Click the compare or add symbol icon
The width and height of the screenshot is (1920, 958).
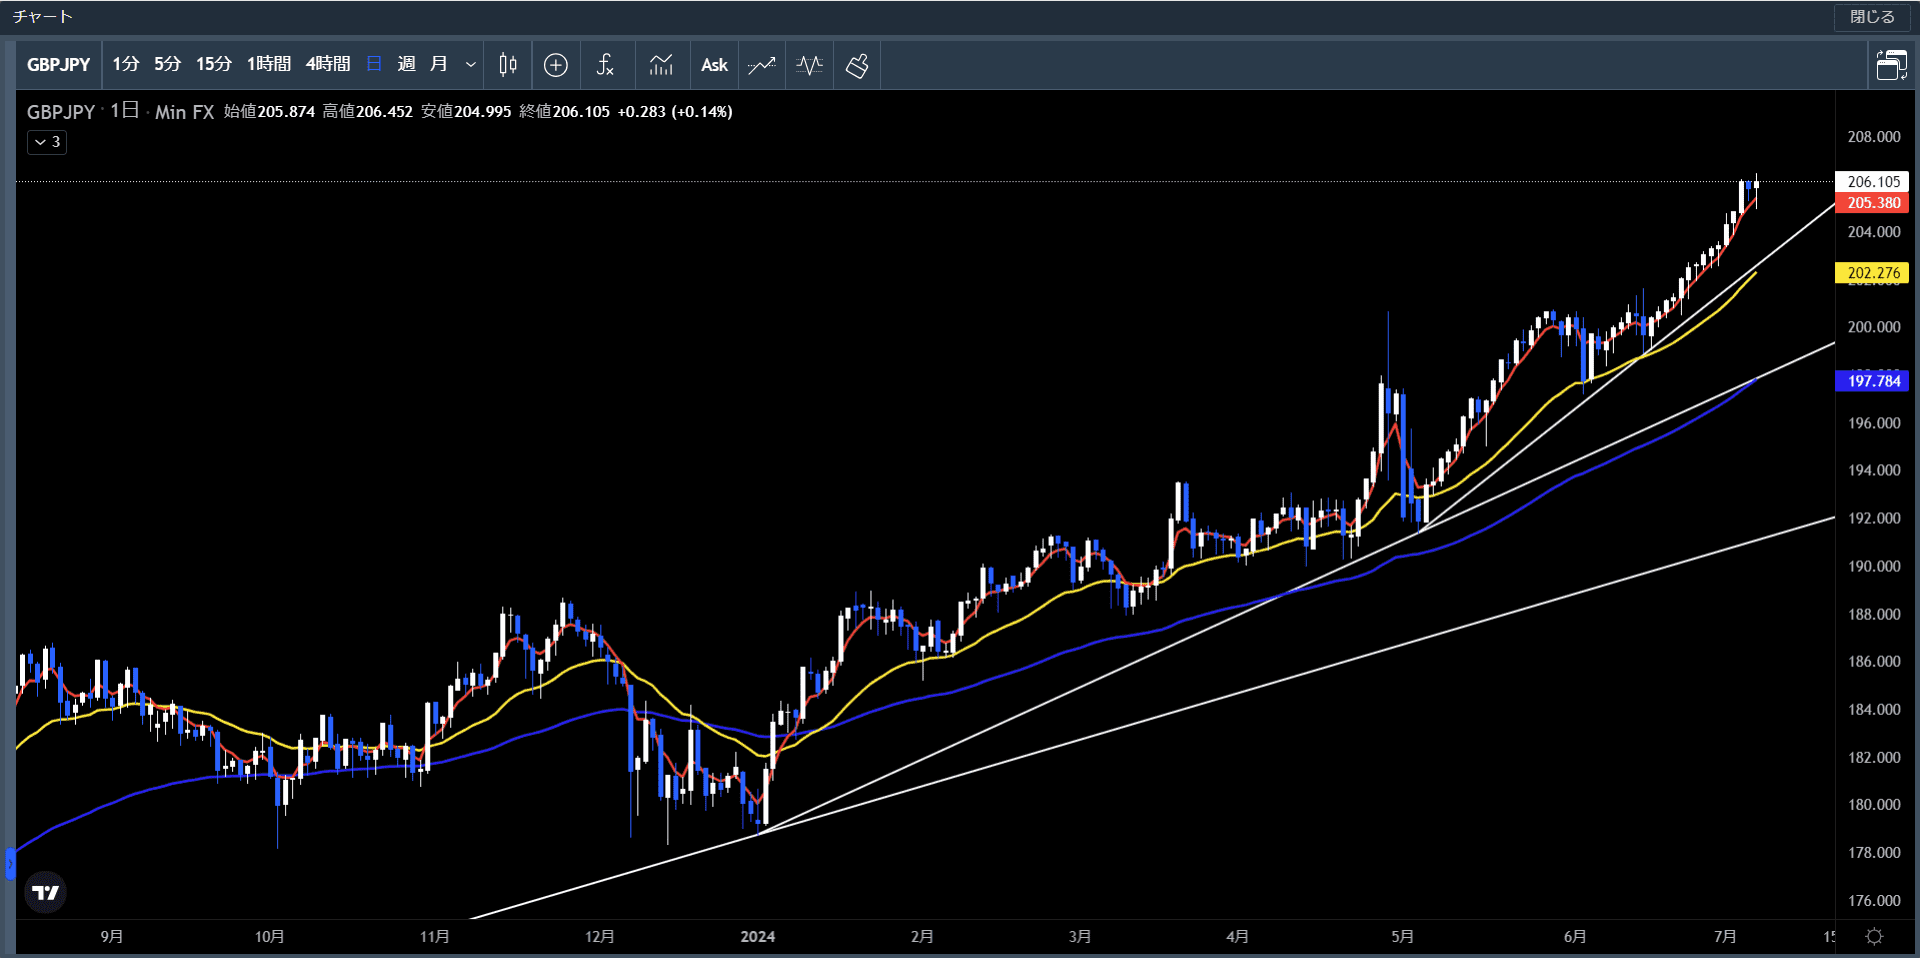click(556, 65)
